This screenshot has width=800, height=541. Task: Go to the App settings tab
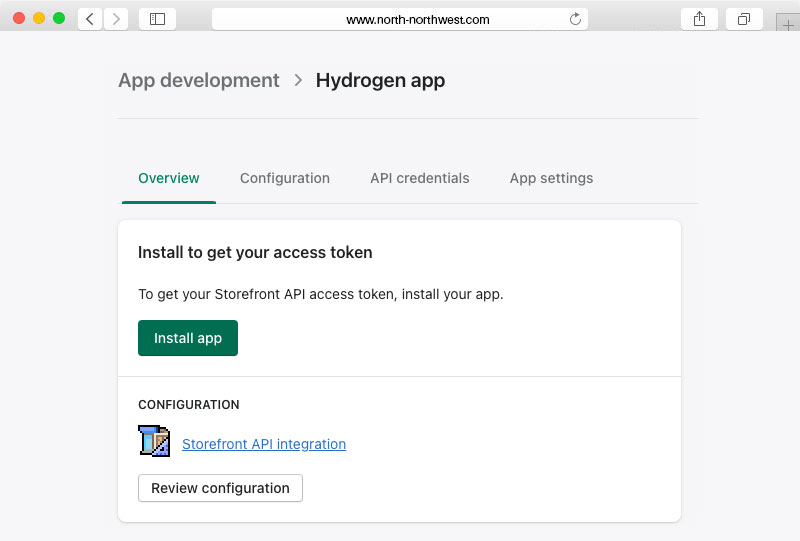[551, 178]
